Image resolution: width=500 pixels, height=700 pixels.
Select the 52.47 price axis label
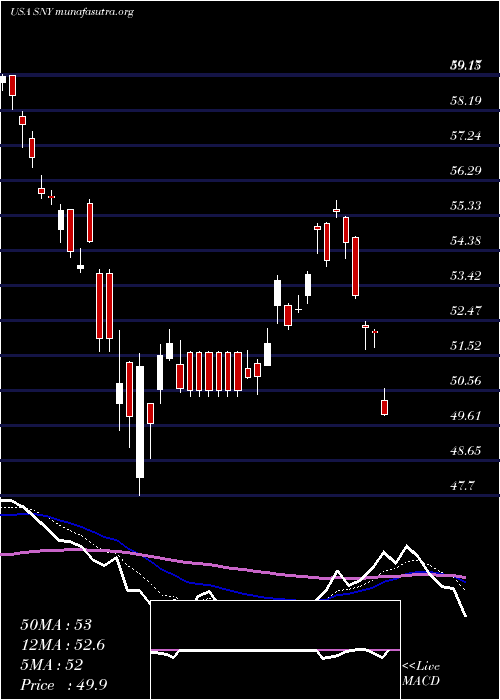pyautogui.click(x=465, y=311)
